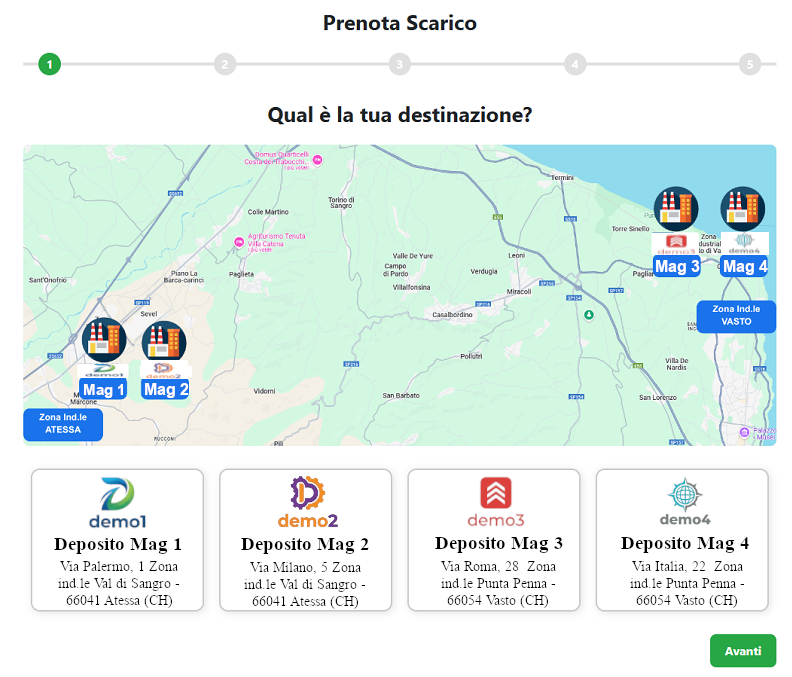Image resolution: width=792 pixels, height=677 pixels.
Task: Click the pink Agriturismo Tenuta Villa Catena pin
Action: coord(239,242)
